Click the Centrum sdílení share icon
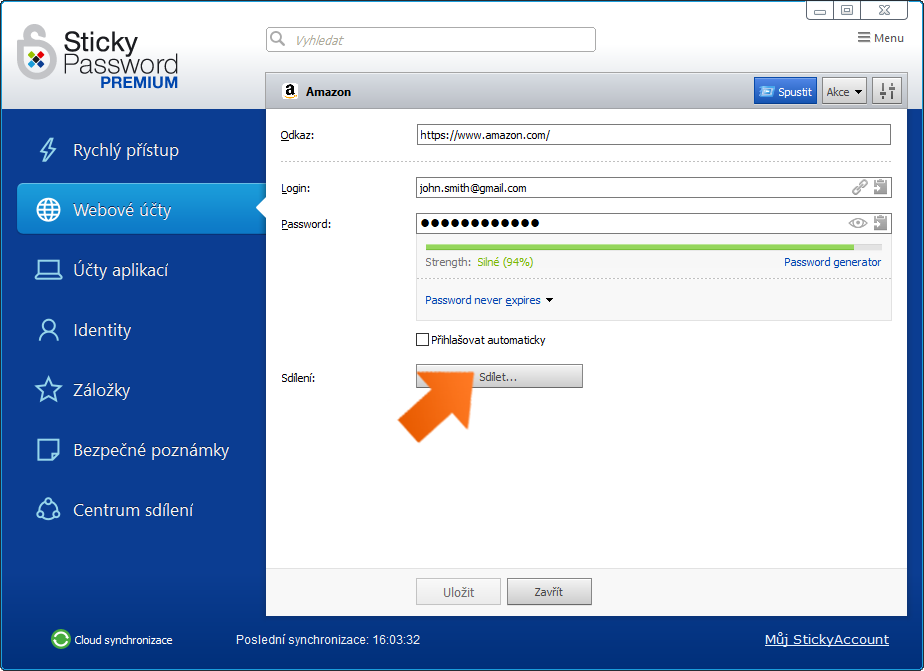Screen dimensions: 924x671 (48, 509)
